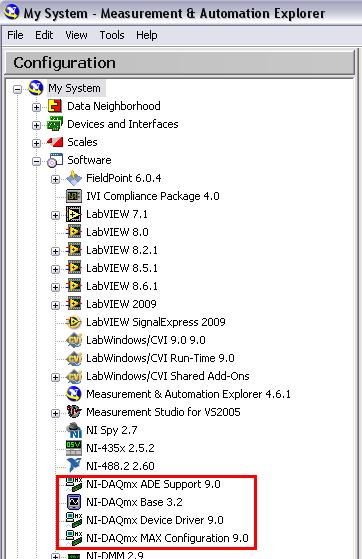The width and height of the screenshot is (362, 559).
Task: Expand Measurement Studio for VS2005 node
Action: coord(55,413)
